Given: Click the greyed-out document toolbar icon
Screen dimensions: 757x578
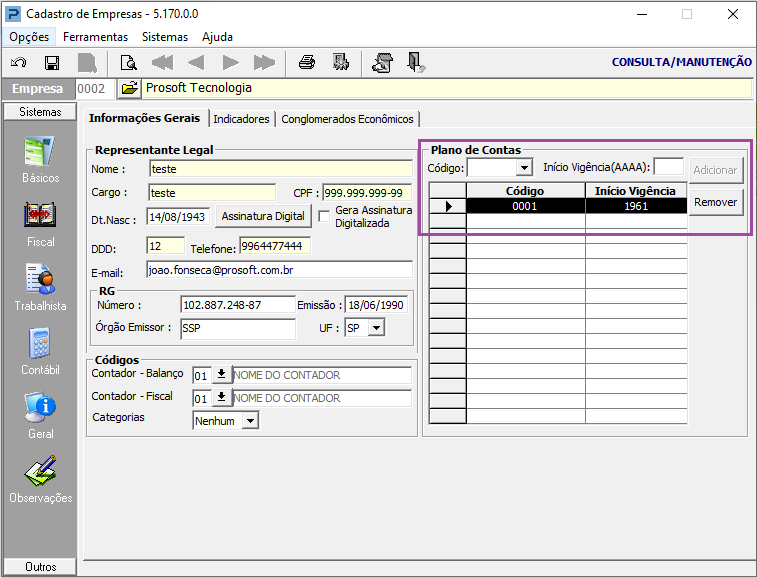Looking at the screenshot, I should [87, 63].
